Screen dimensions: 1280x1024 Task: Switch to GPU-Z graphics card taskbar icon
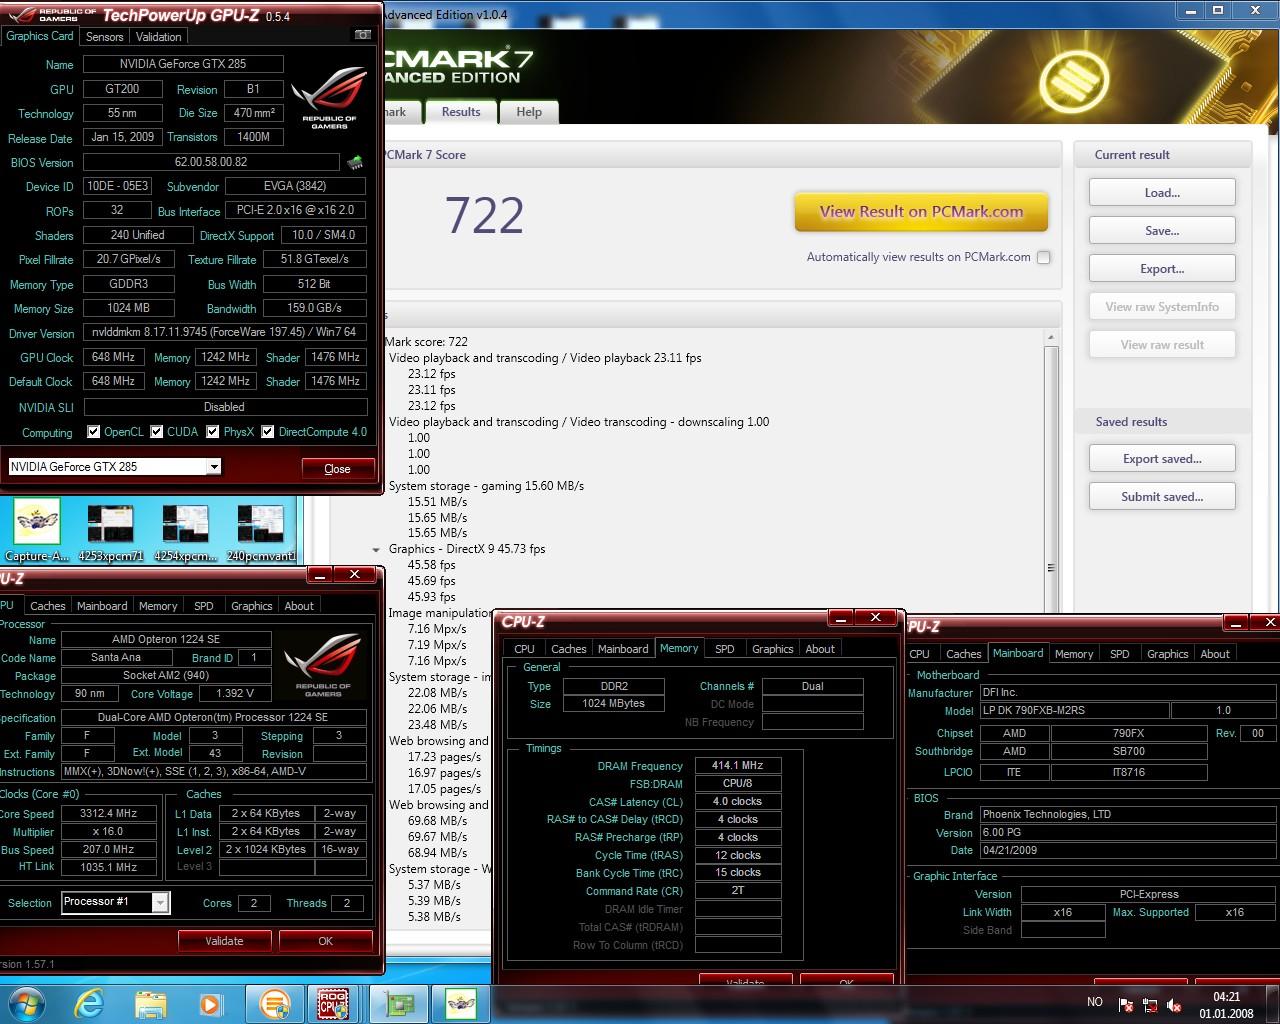point(400,1003)
